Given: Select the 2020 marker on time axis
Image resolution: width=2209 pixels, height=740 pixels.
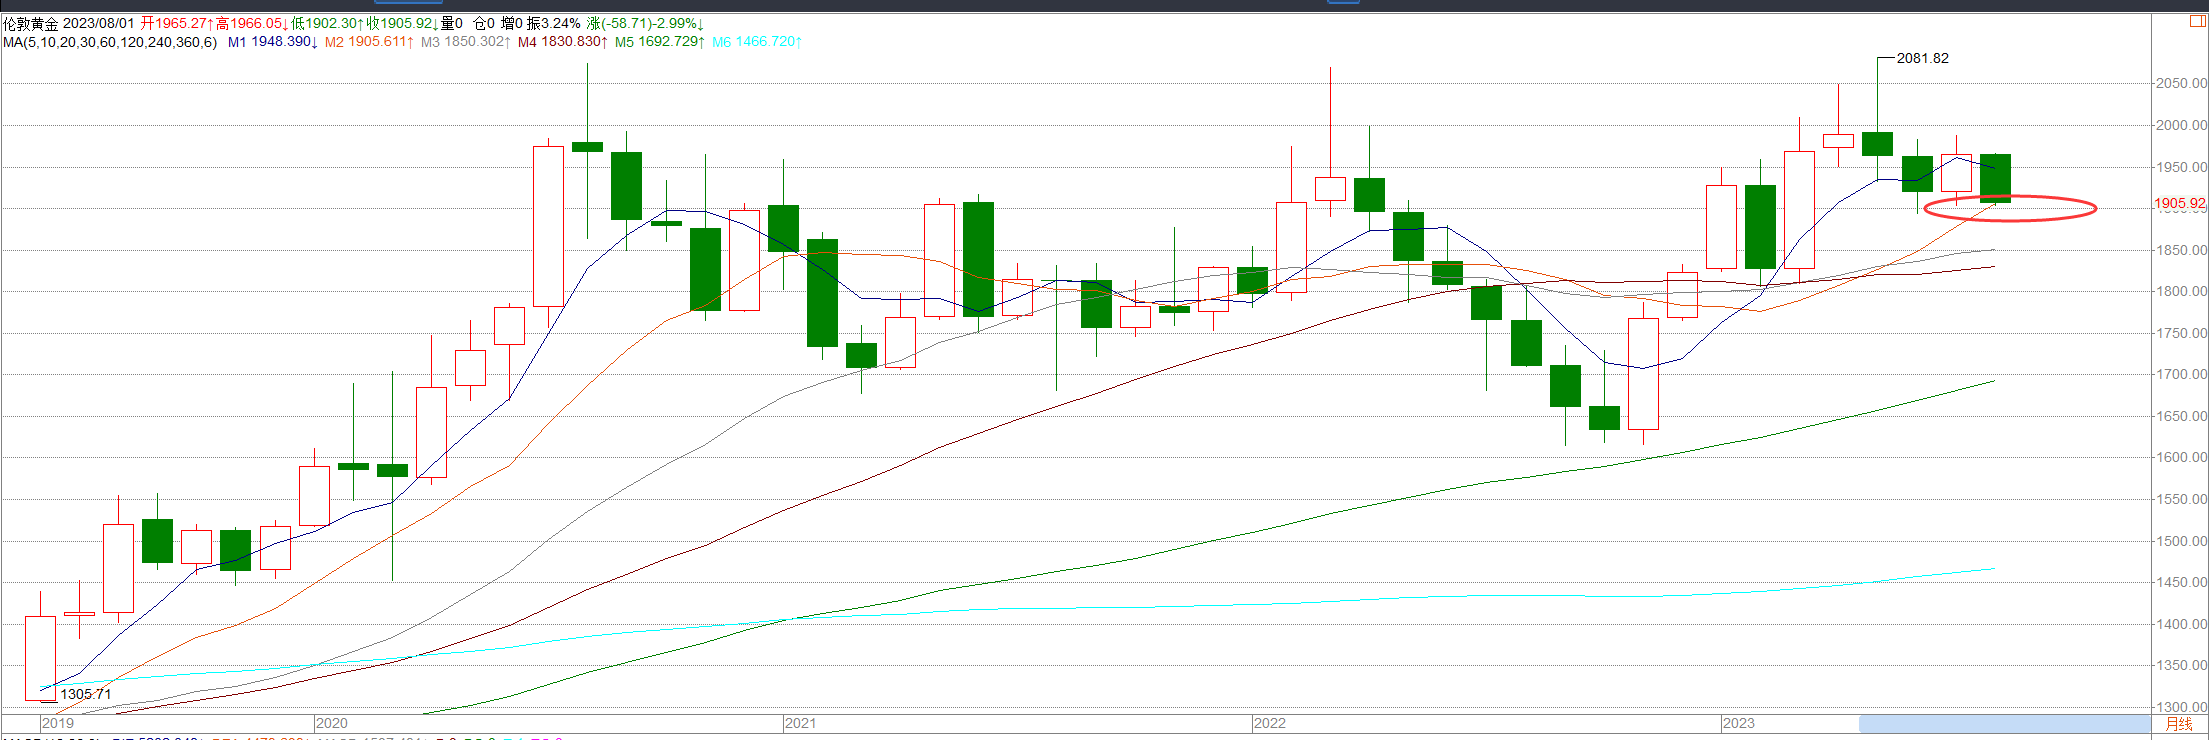Looking at the screenshot, I should pyautogui.click(x=332, y=723).
